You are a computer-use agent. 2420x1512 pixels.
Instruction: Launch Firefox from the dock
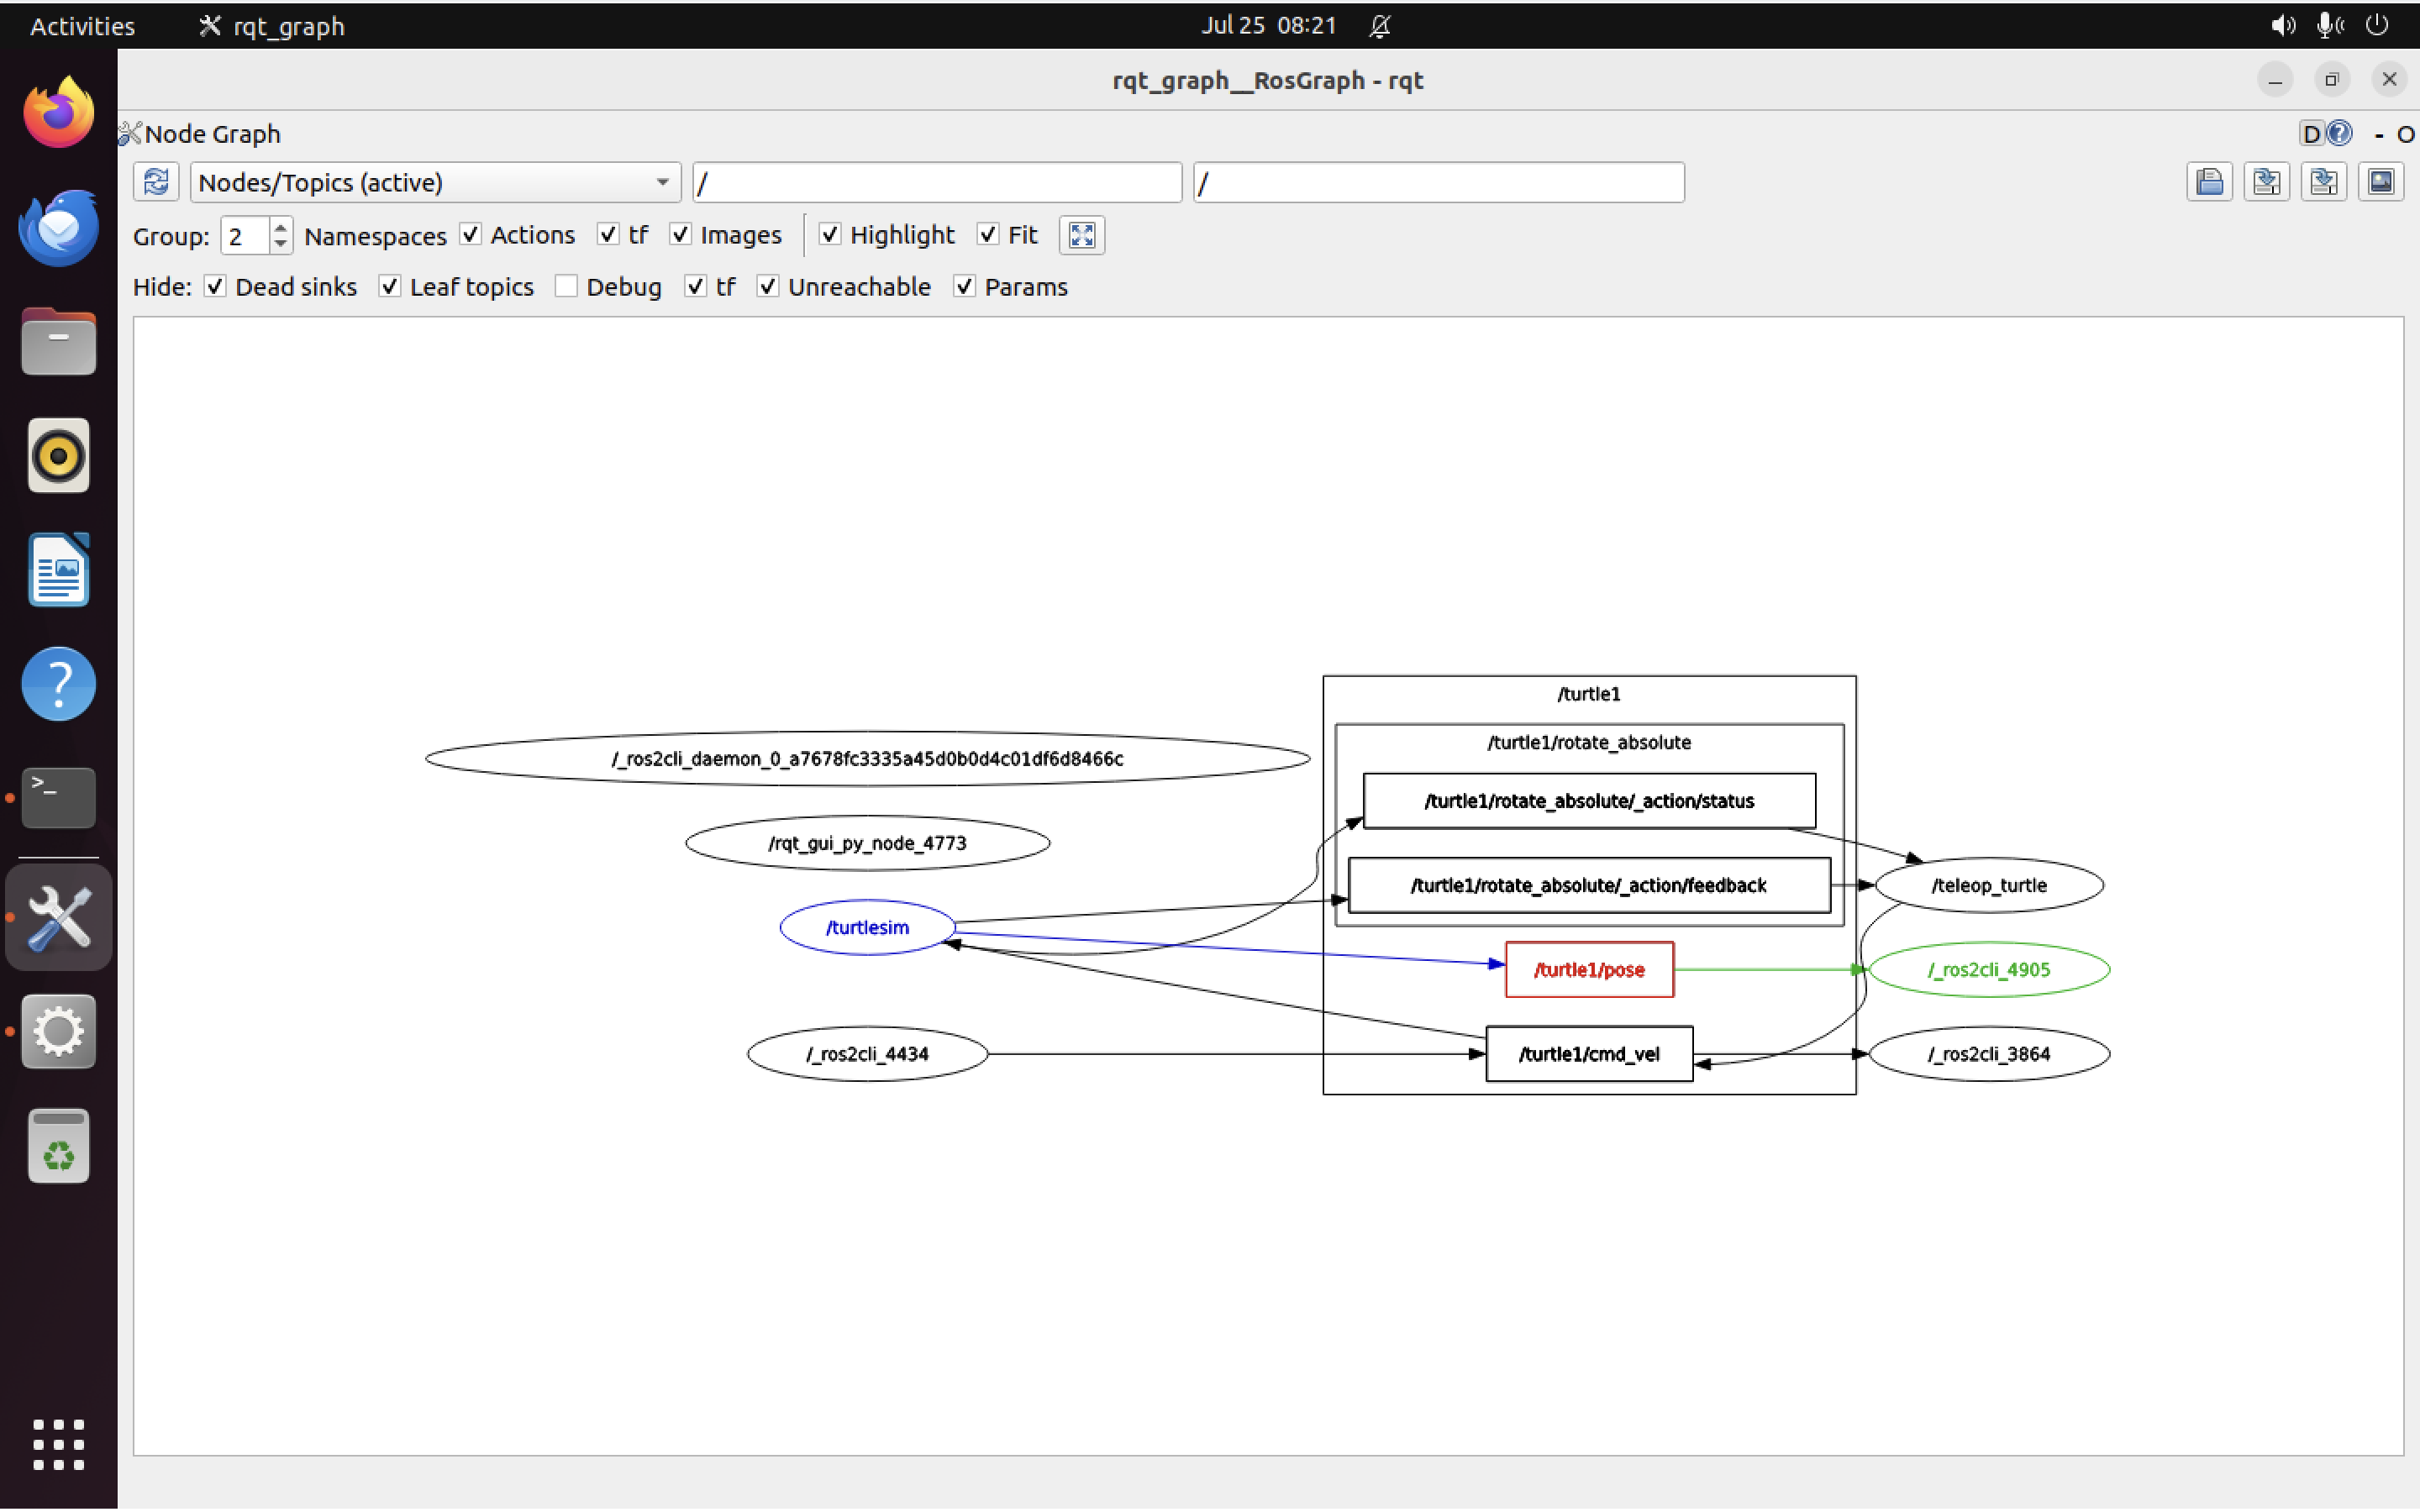[57, 111]
